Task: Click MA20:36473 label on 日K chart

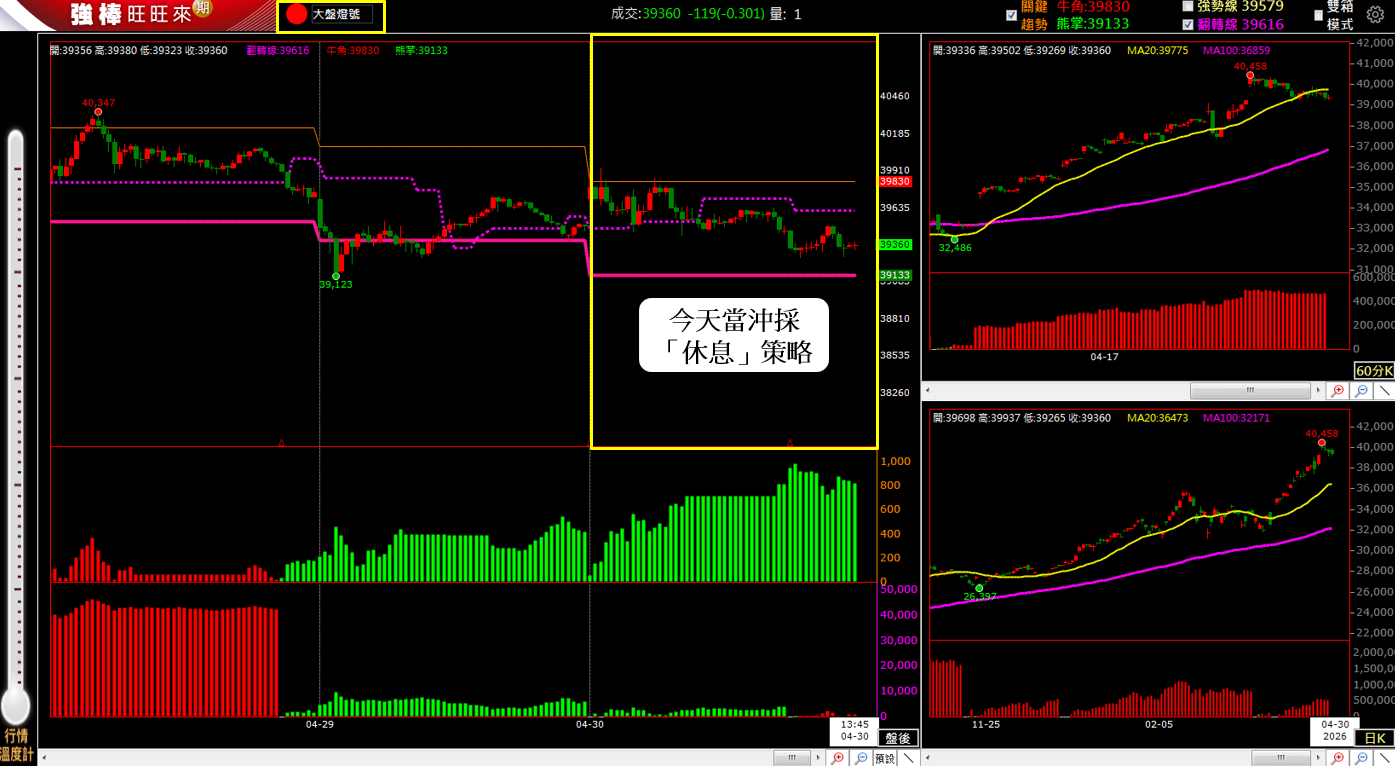Action: pyautogui.click(x=1157, y=418)
